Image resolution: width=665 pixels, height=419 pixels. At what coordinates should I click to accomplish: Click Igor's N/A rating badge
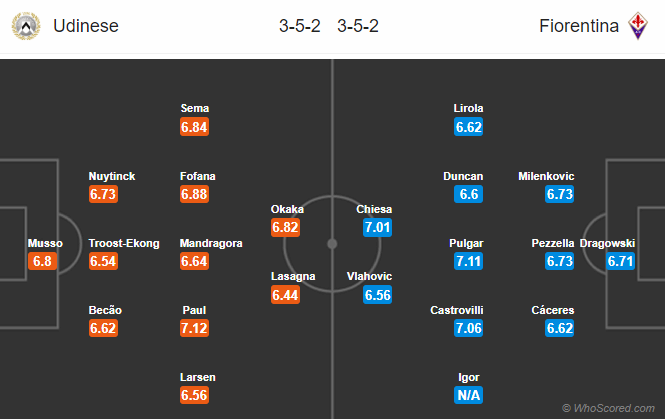tap(468, 395)
